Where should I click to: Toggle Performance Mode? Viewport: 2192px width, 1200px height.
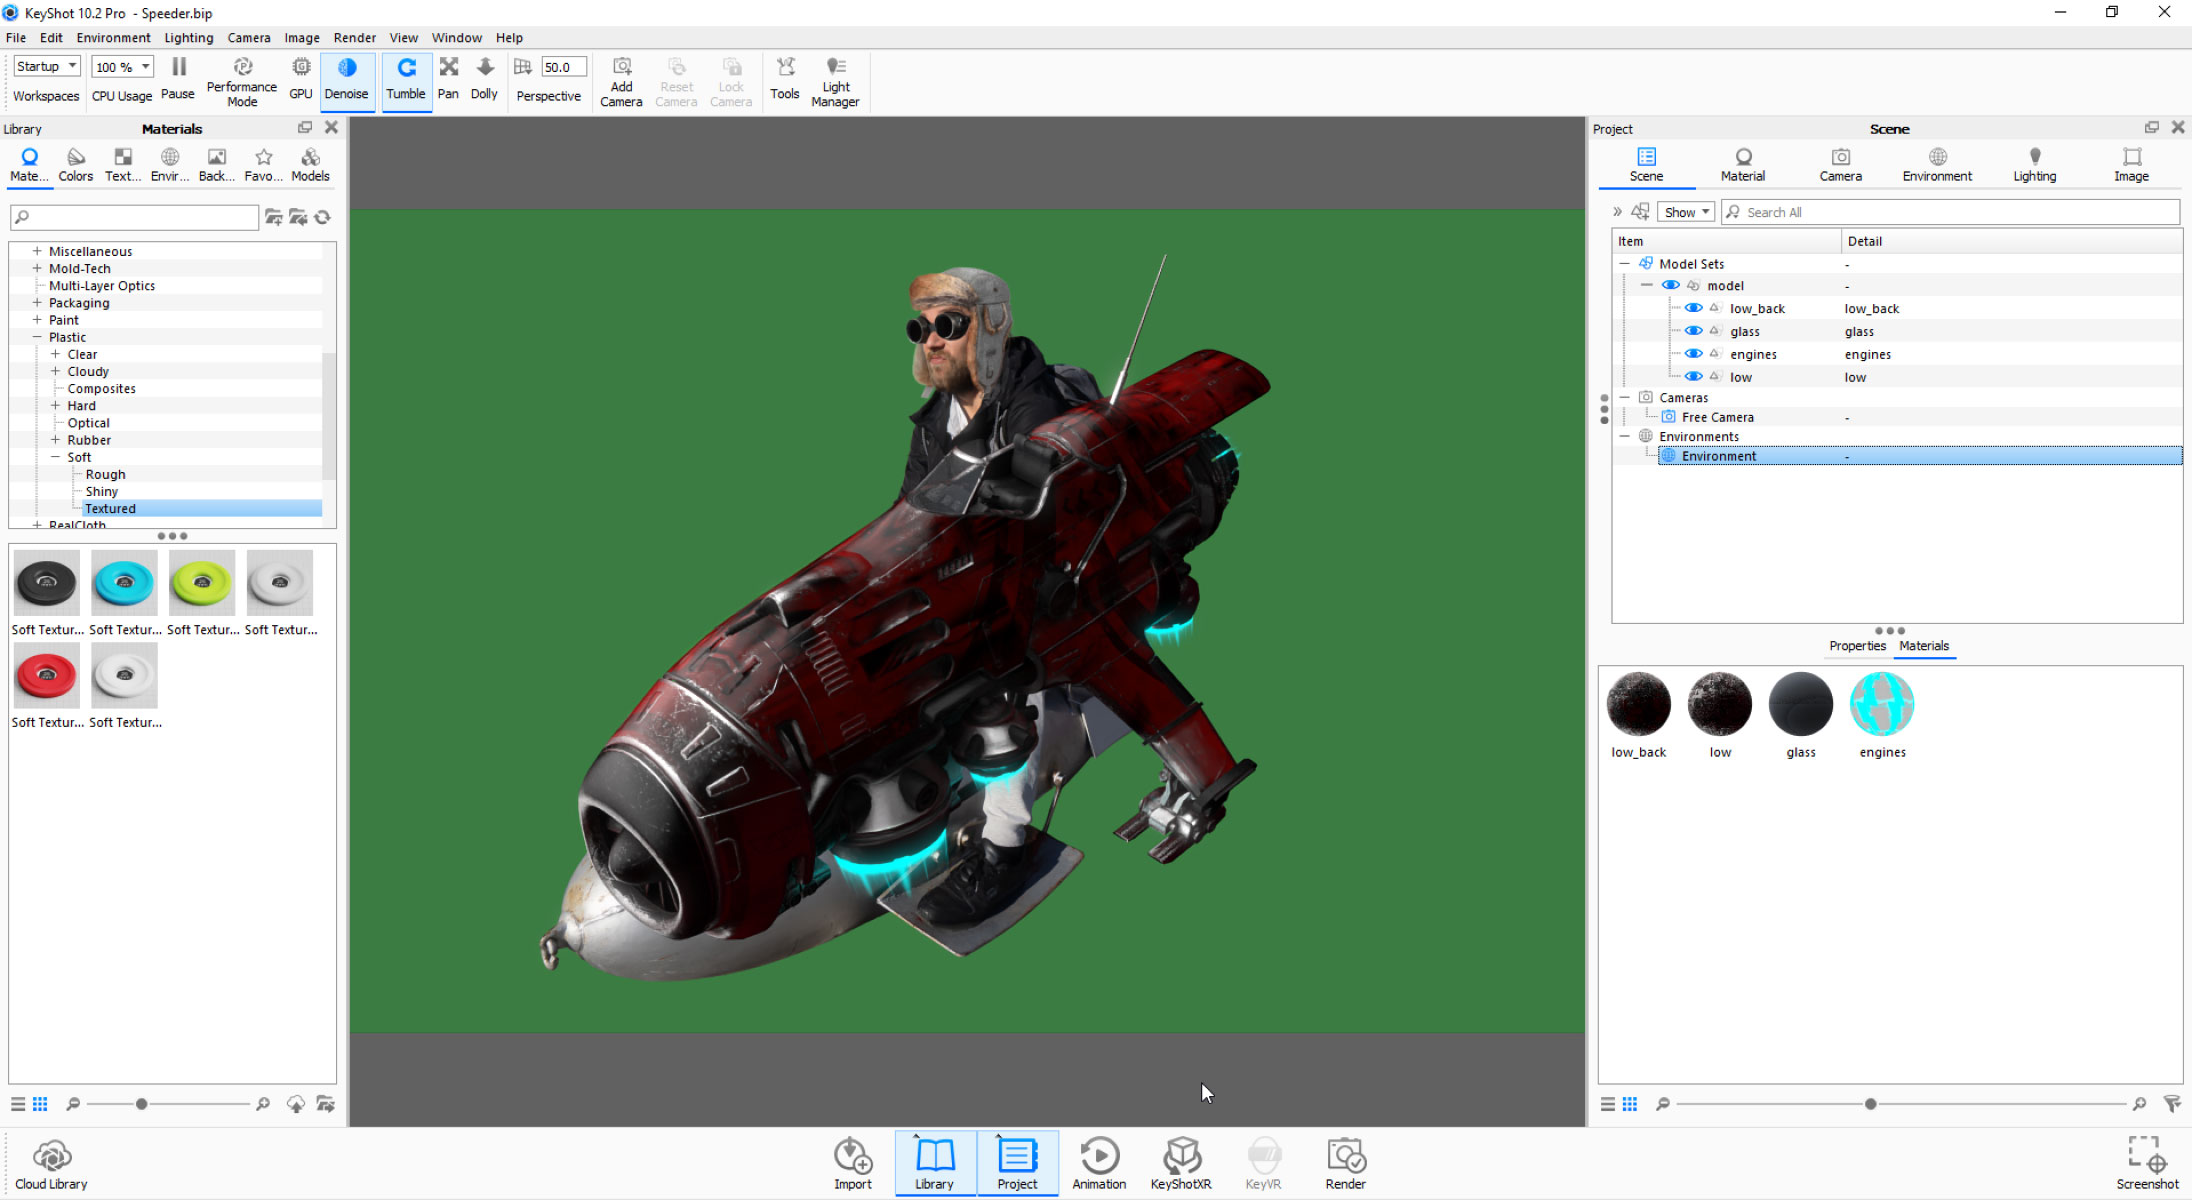242,81
